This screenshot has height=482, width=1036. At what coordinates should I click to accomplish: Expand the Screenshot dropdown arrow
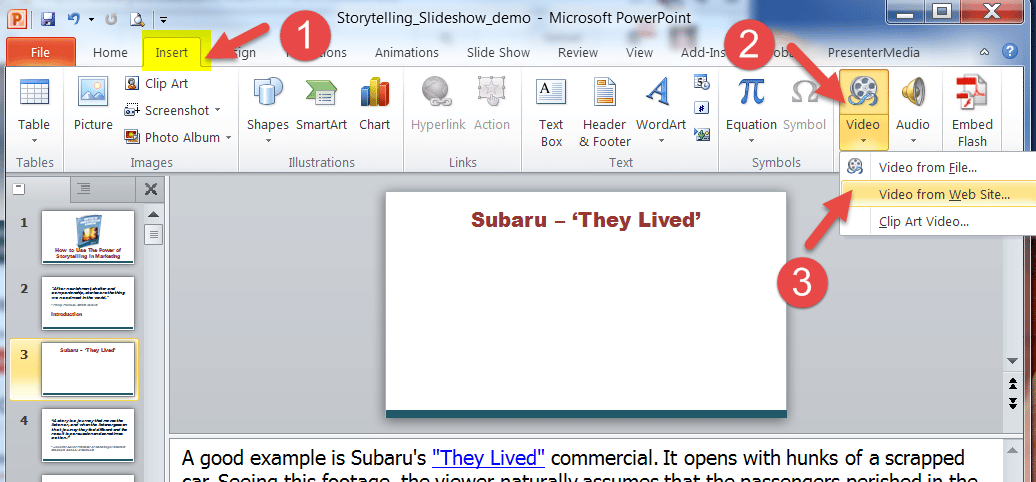coord(217,110)
